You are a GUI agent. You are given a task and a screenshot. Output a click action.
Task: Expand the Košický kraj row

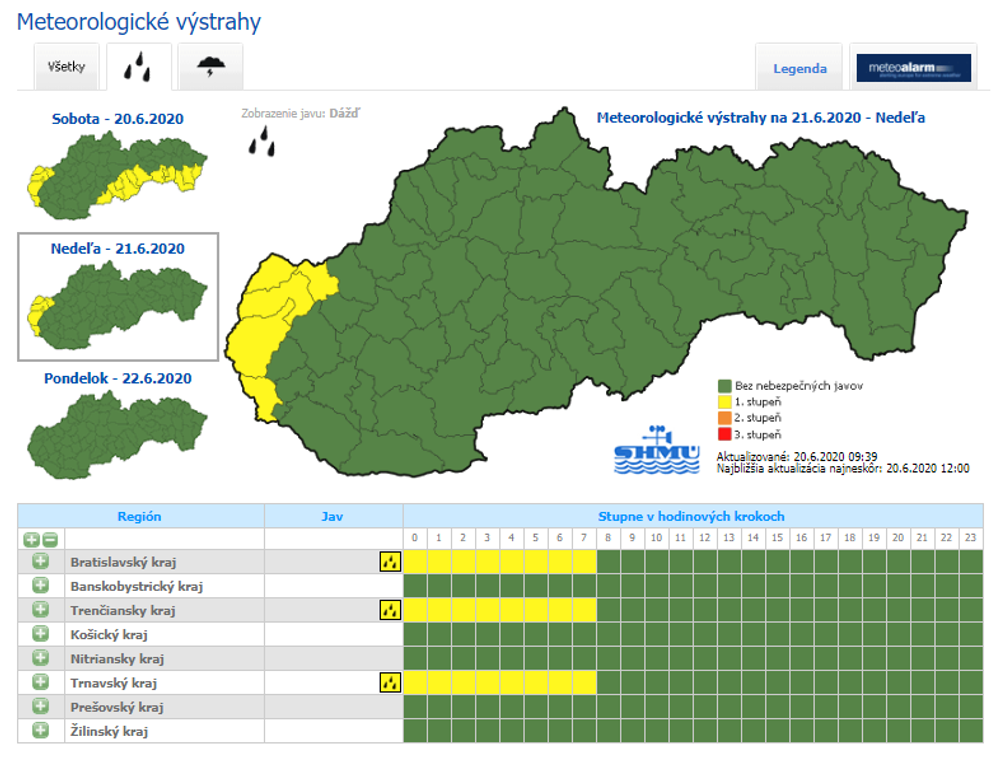(x=40, y=634)
